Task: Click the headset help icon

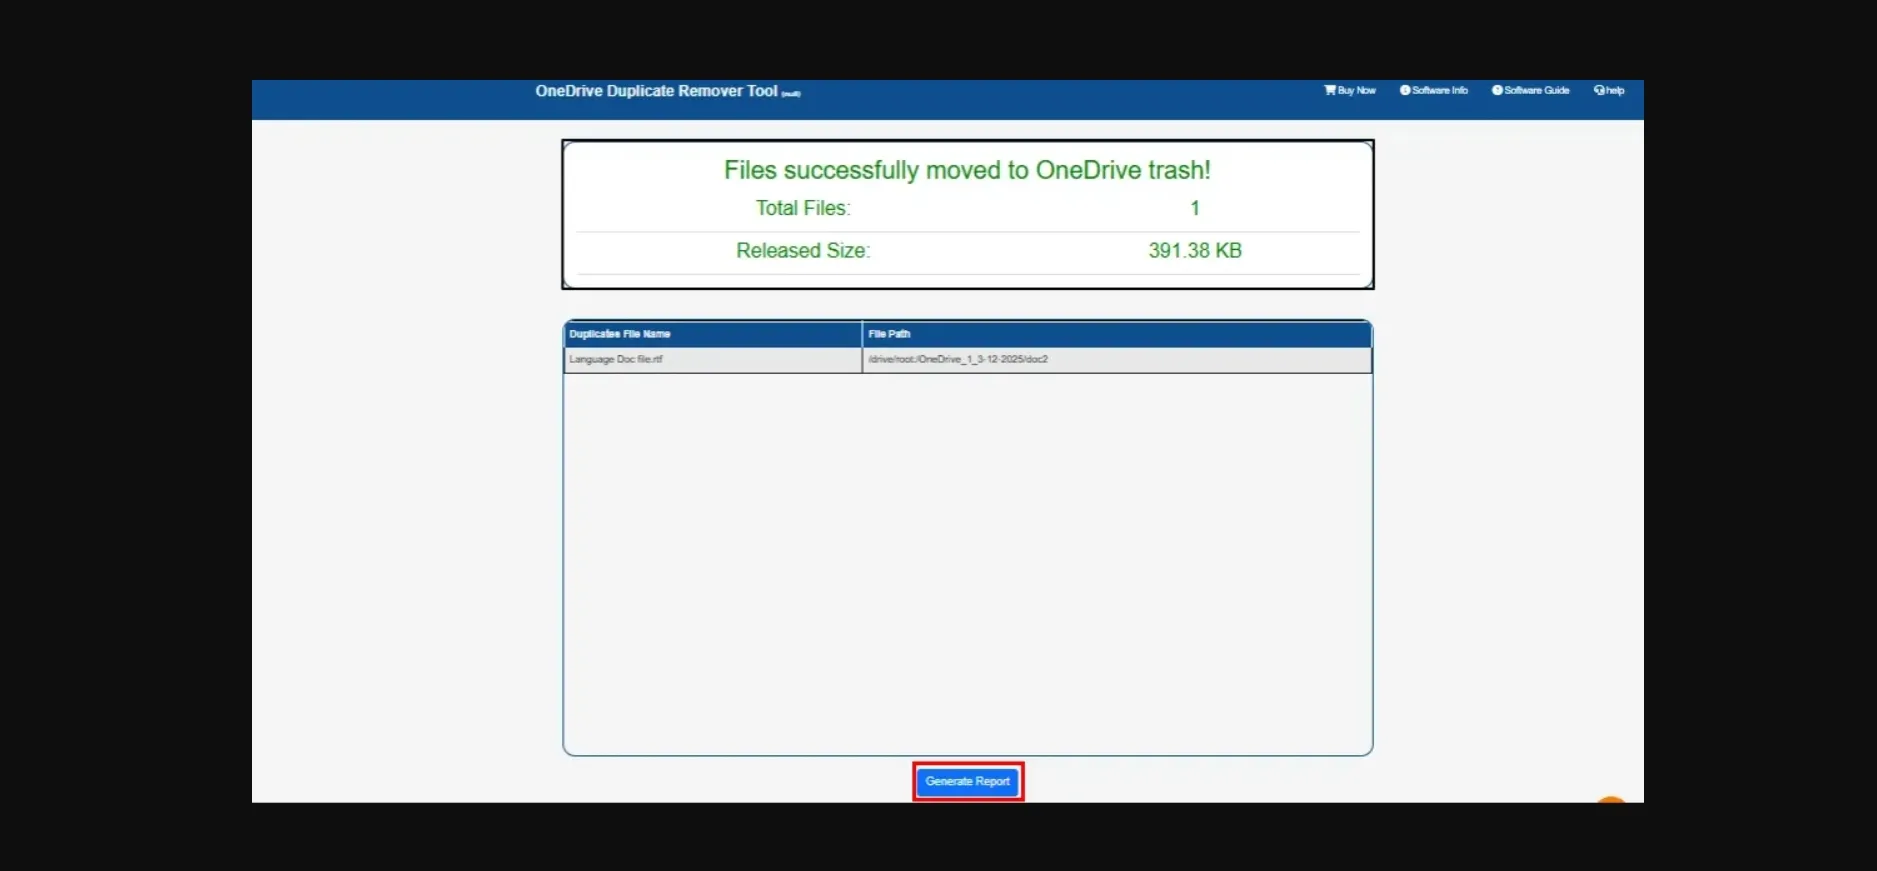Action: coord(1599,90)
